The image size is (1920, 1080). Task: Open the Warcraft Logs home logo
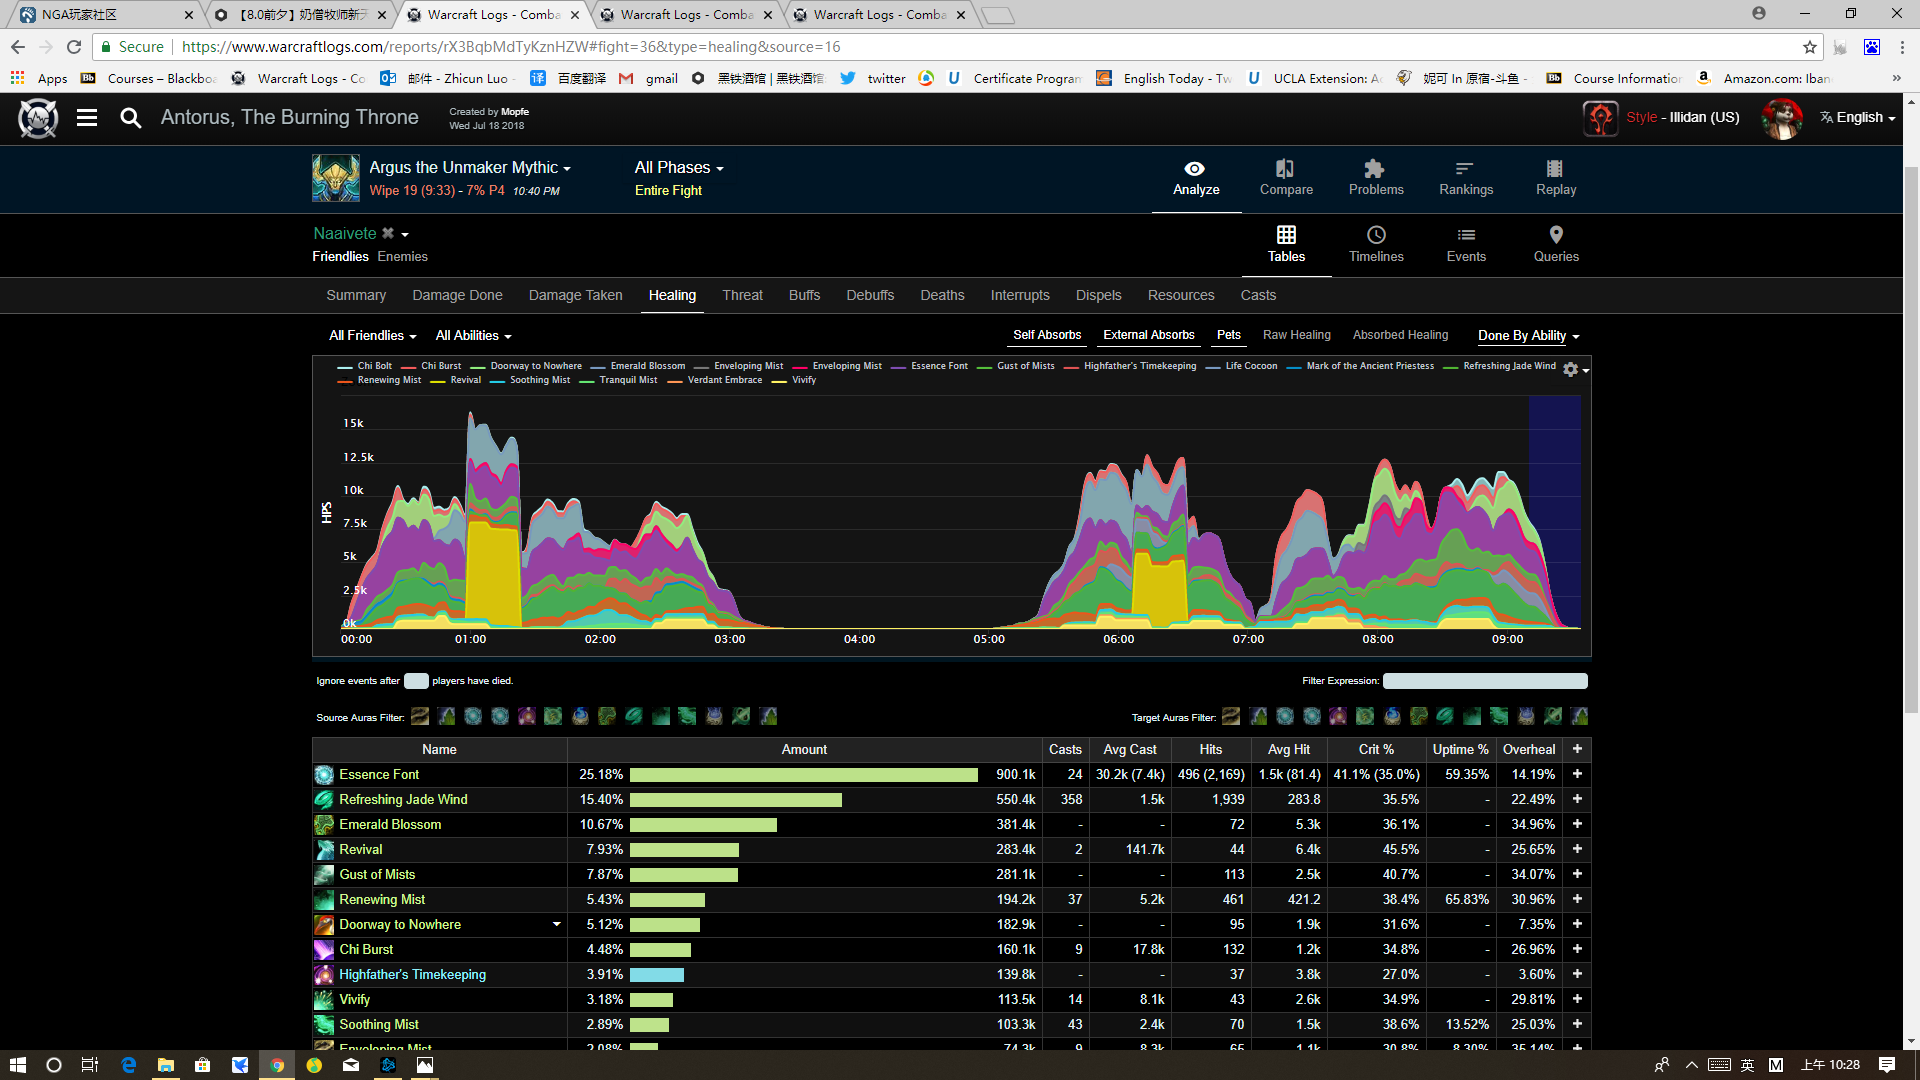38,118
